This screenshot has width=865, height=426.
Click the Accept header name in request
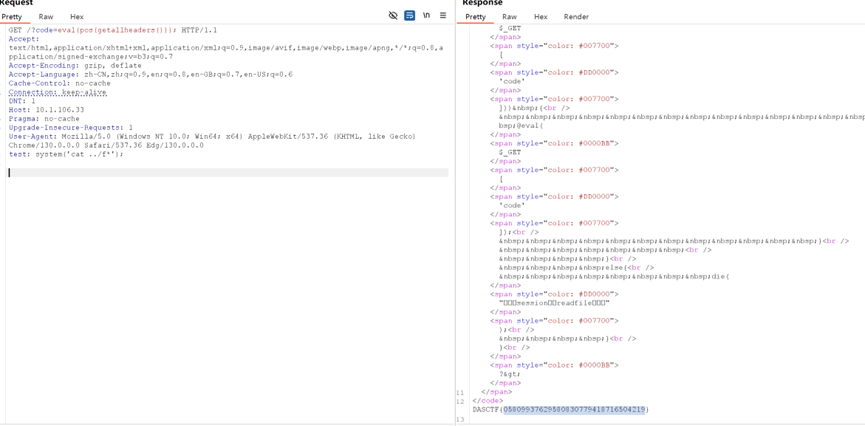(24, 39)
